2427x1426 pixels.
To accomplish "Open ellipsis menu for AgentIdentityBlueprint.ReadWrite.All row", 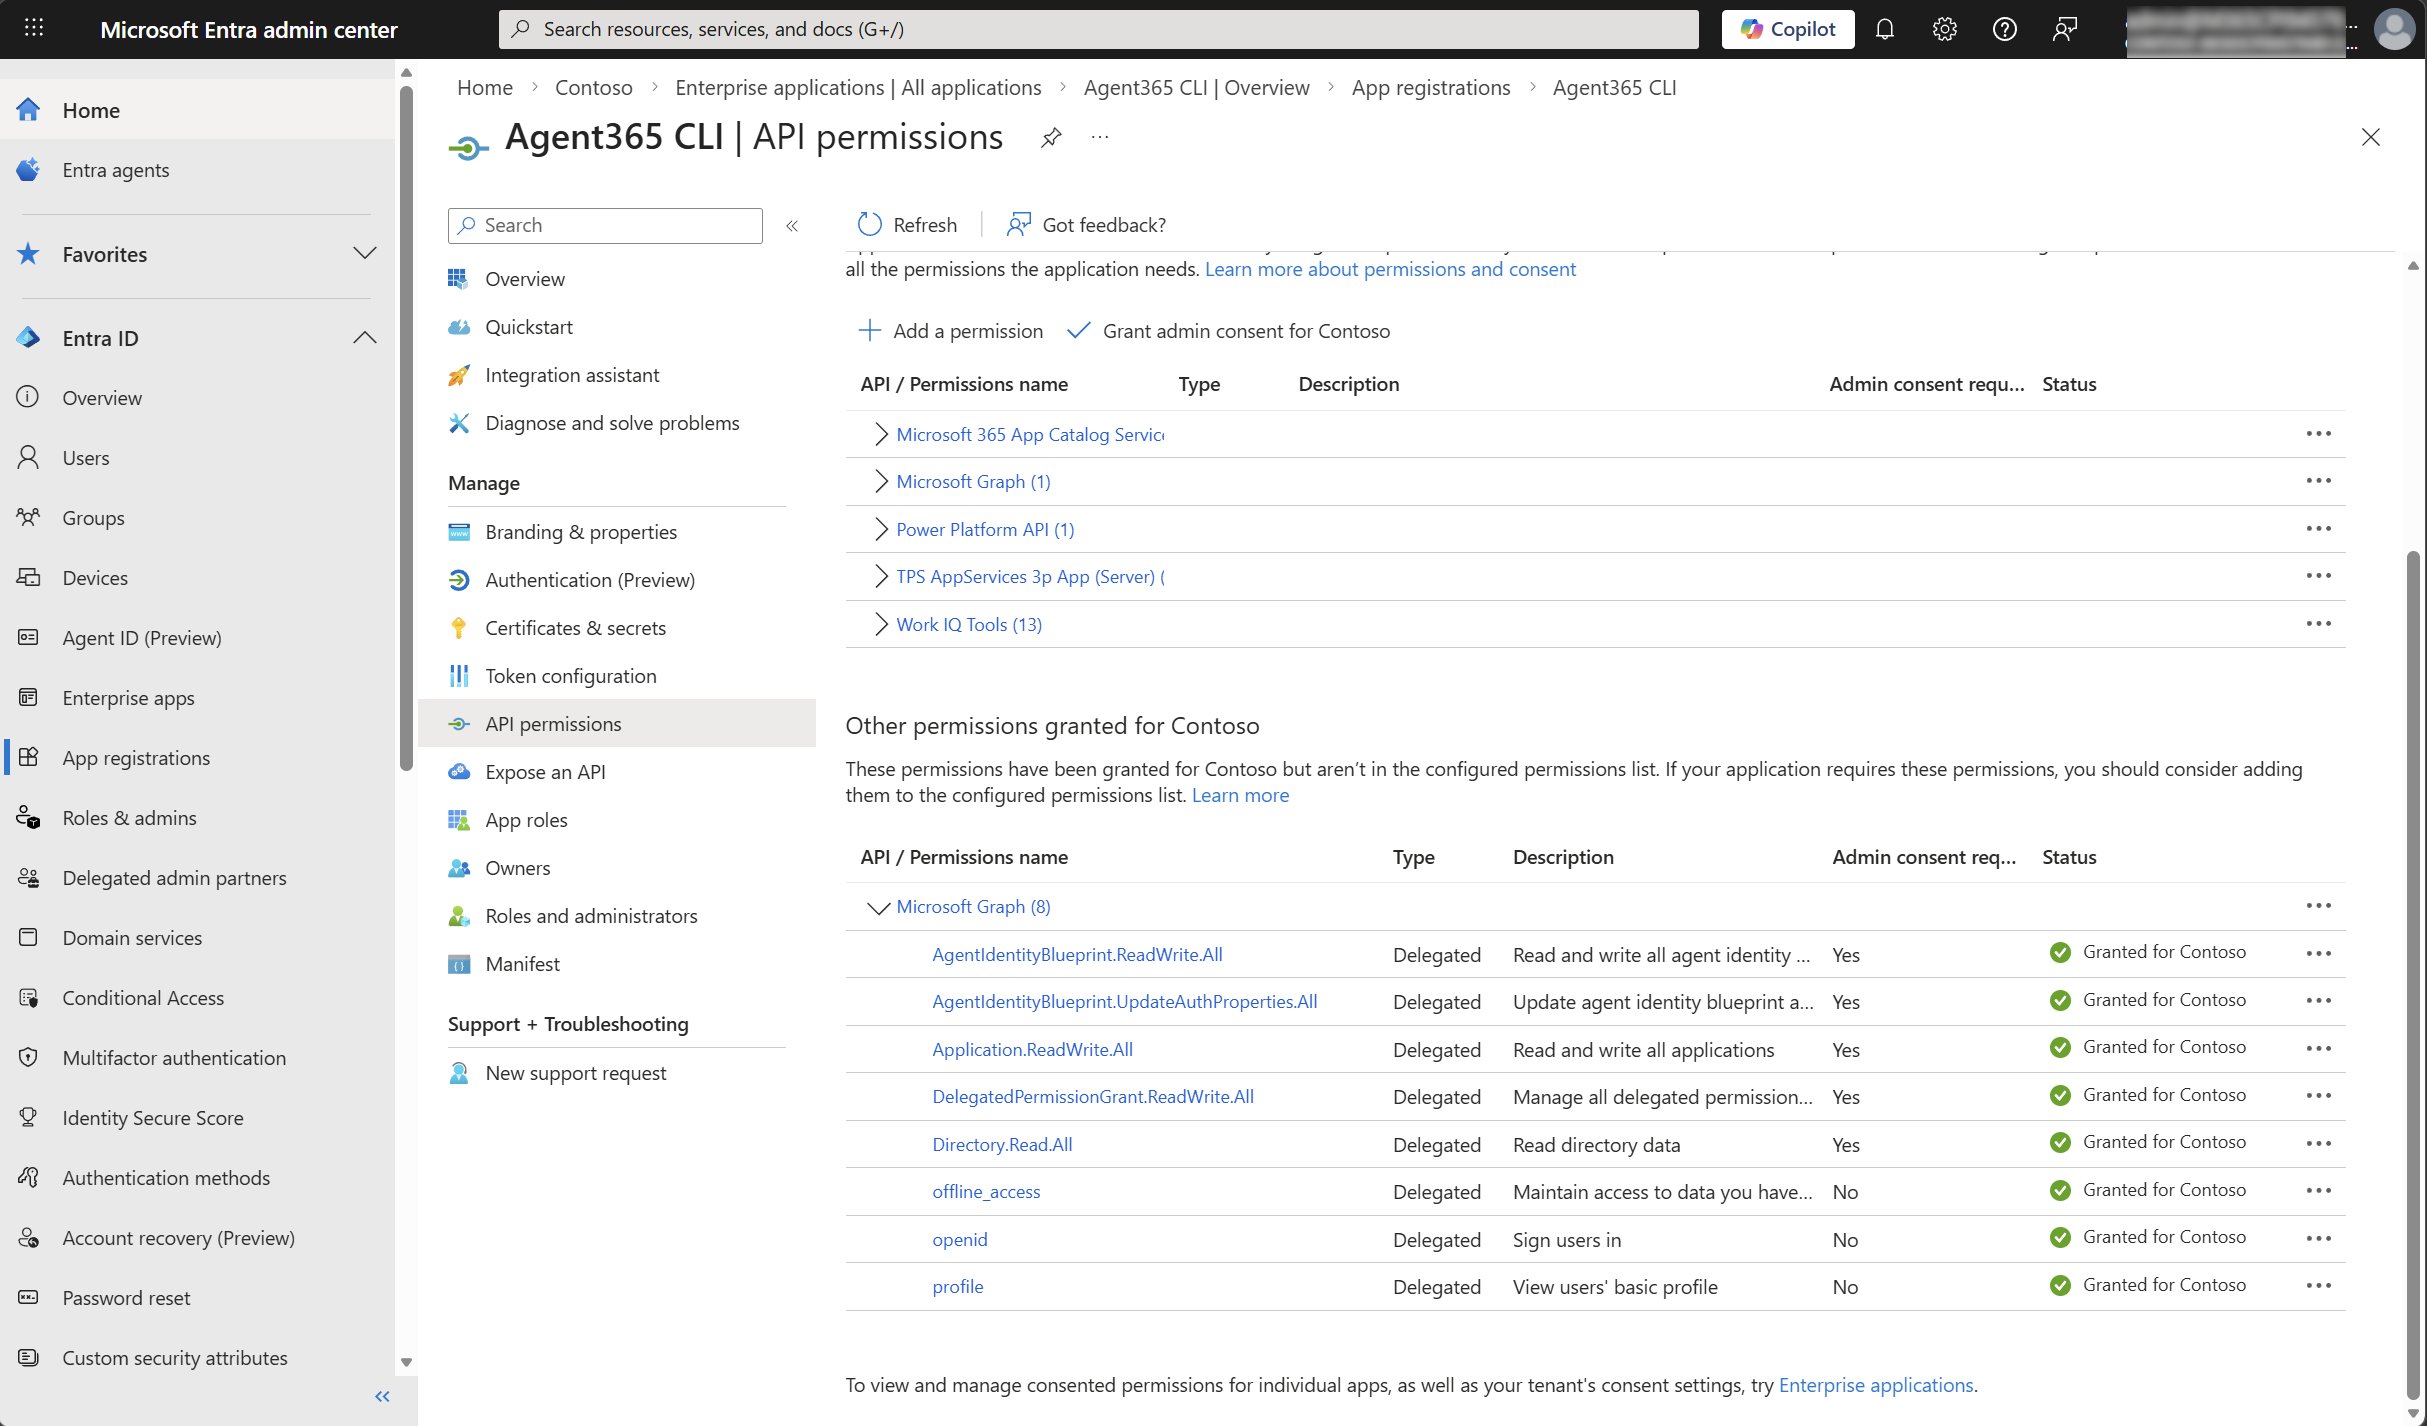I will pos(2318,954).
